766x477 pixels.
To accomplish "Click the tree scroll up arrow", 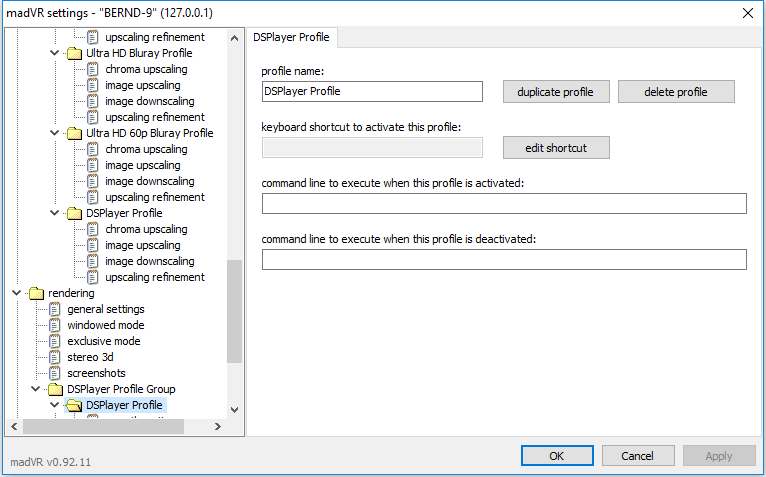I will coord(234,38).
